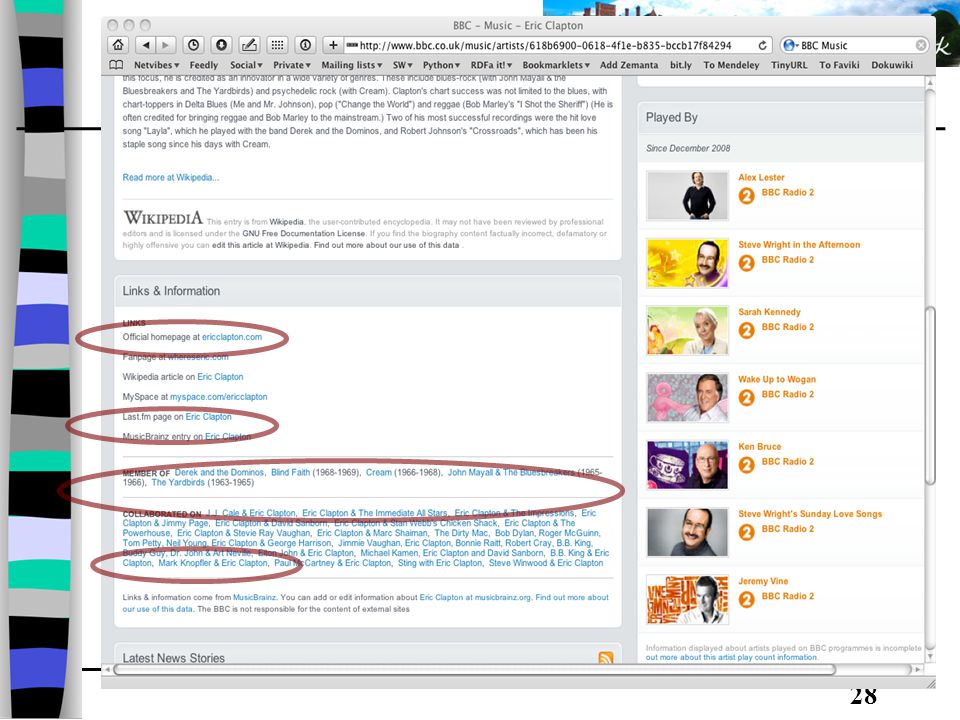Open Steve Wright in the Afternoon link

[x=799, y=245]
